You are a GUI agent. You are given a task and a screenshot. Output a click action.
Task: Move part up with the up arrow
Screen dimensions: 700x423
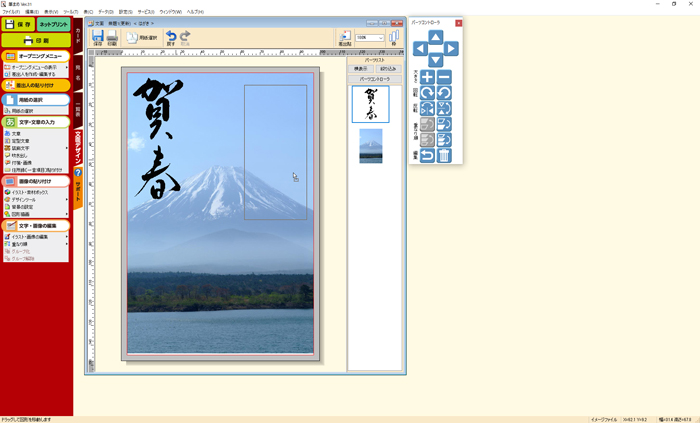pyautogui.click(x=436, y=36)
